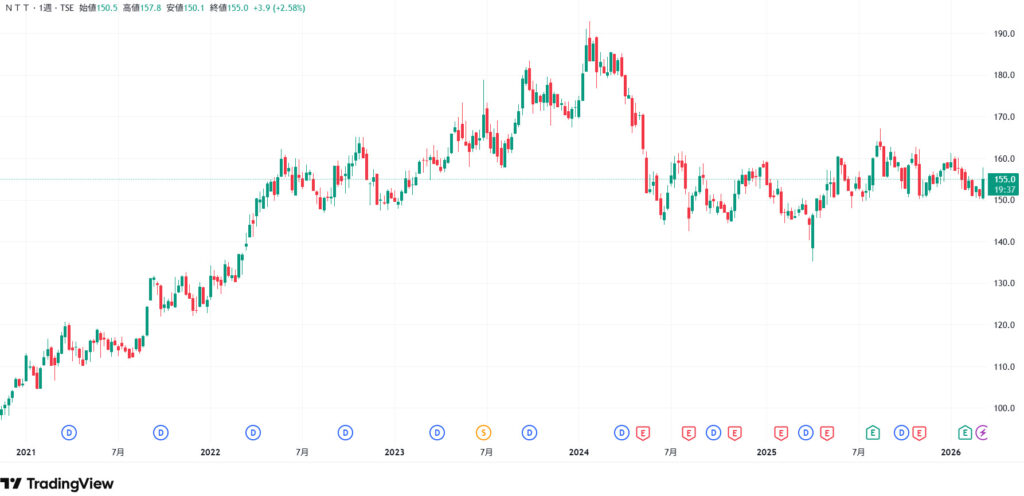This screenshot has height=496, width=1024.
Task: Open the green earnings marker beside the lightning icon
Action: point(965,433)
